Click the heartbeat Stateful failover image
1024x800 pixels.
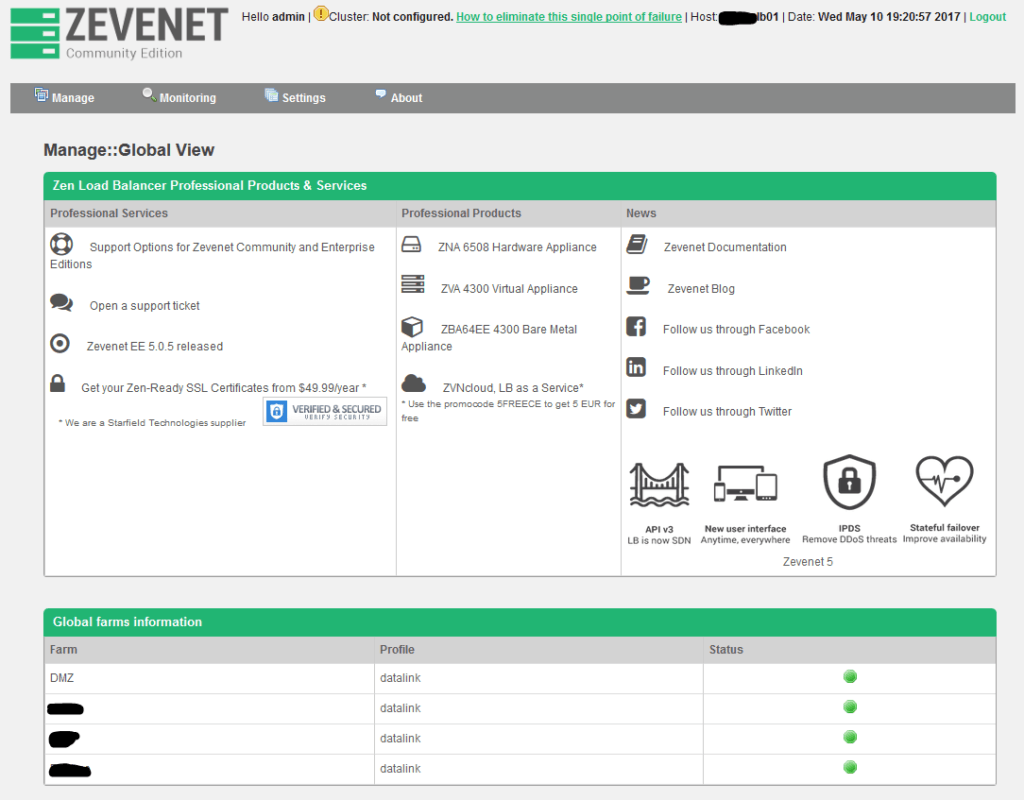point(944,481)
